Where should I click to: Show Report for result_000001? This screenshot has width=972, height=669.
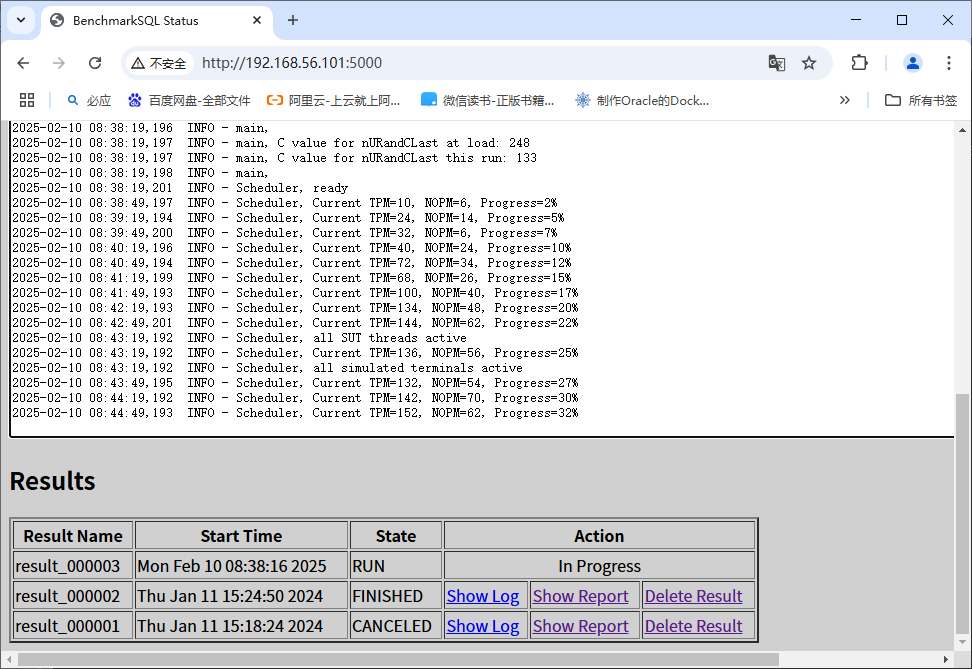(580, 625)
